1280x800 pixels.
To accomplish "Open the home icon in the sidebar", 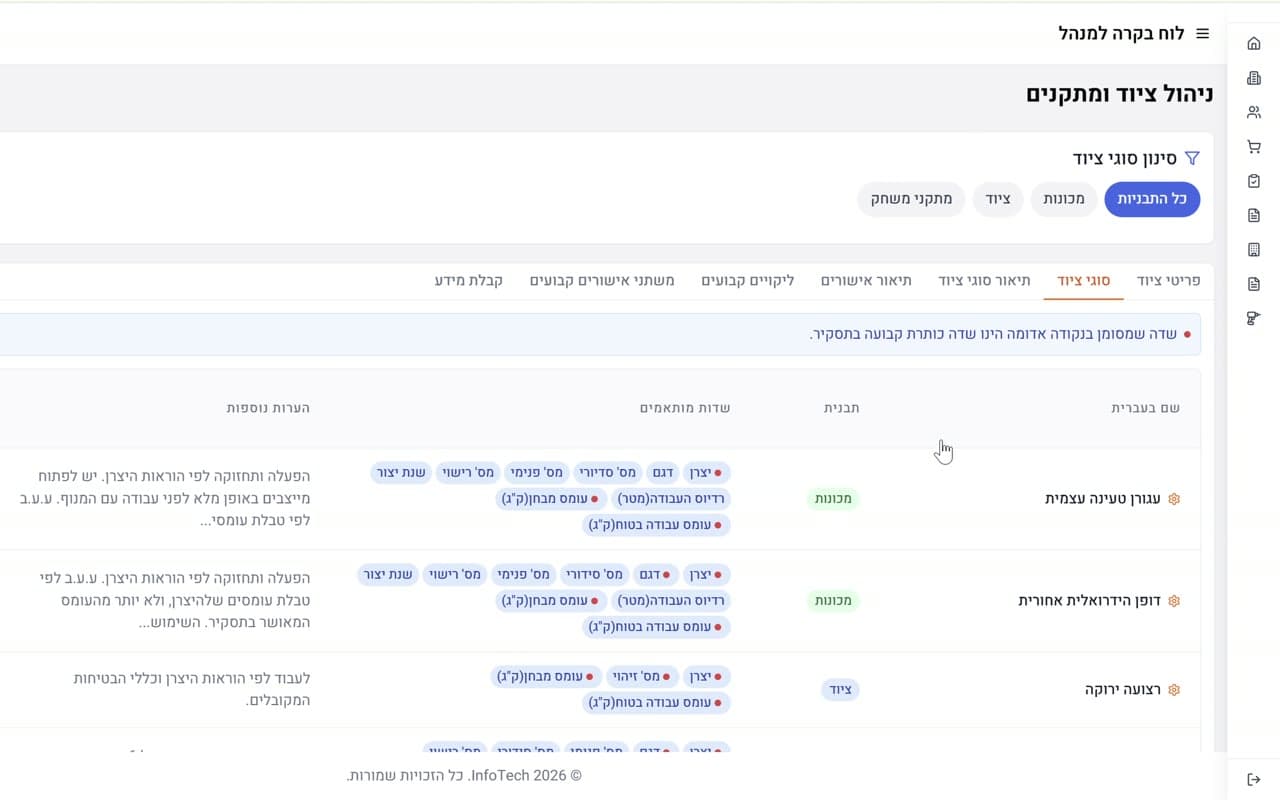I will click(x=1254, y=43).
